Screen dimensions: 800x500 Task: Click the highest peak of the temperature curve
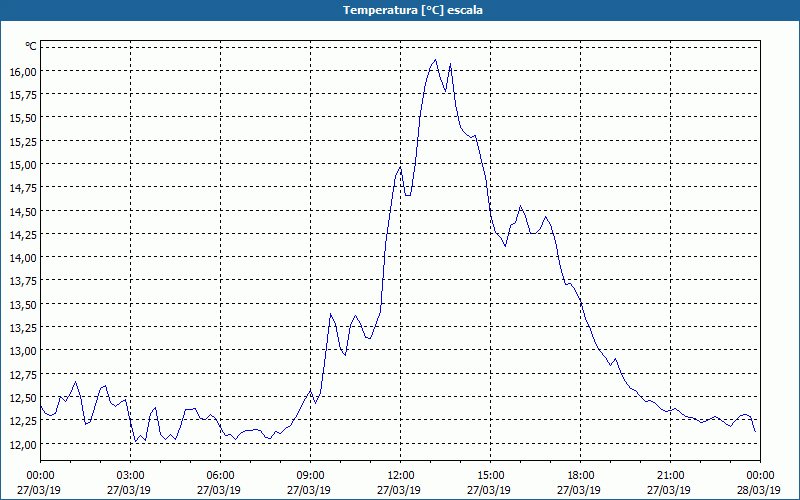click(x=435, y=60)
